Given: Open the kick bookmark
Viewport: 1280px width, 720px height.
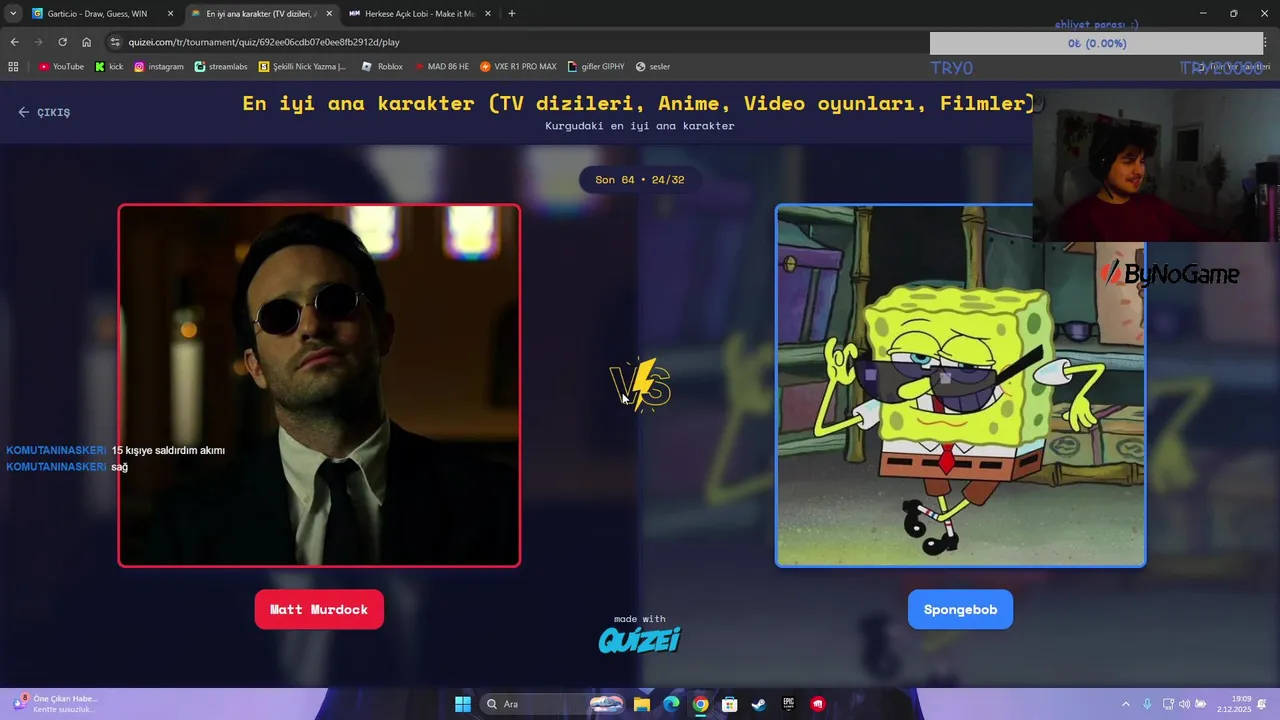Looking at the screenshot, I should (x=109, y=66).
